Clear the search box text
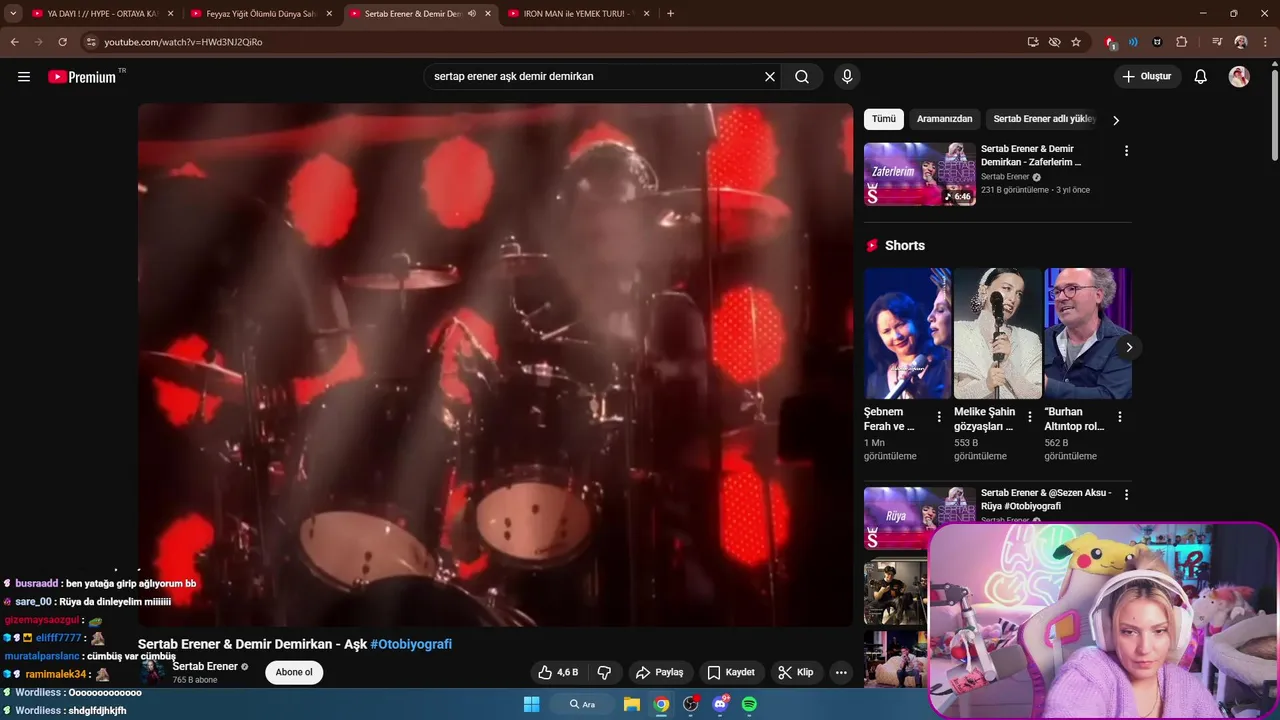The image size is (1280, 720). point(770,77)
